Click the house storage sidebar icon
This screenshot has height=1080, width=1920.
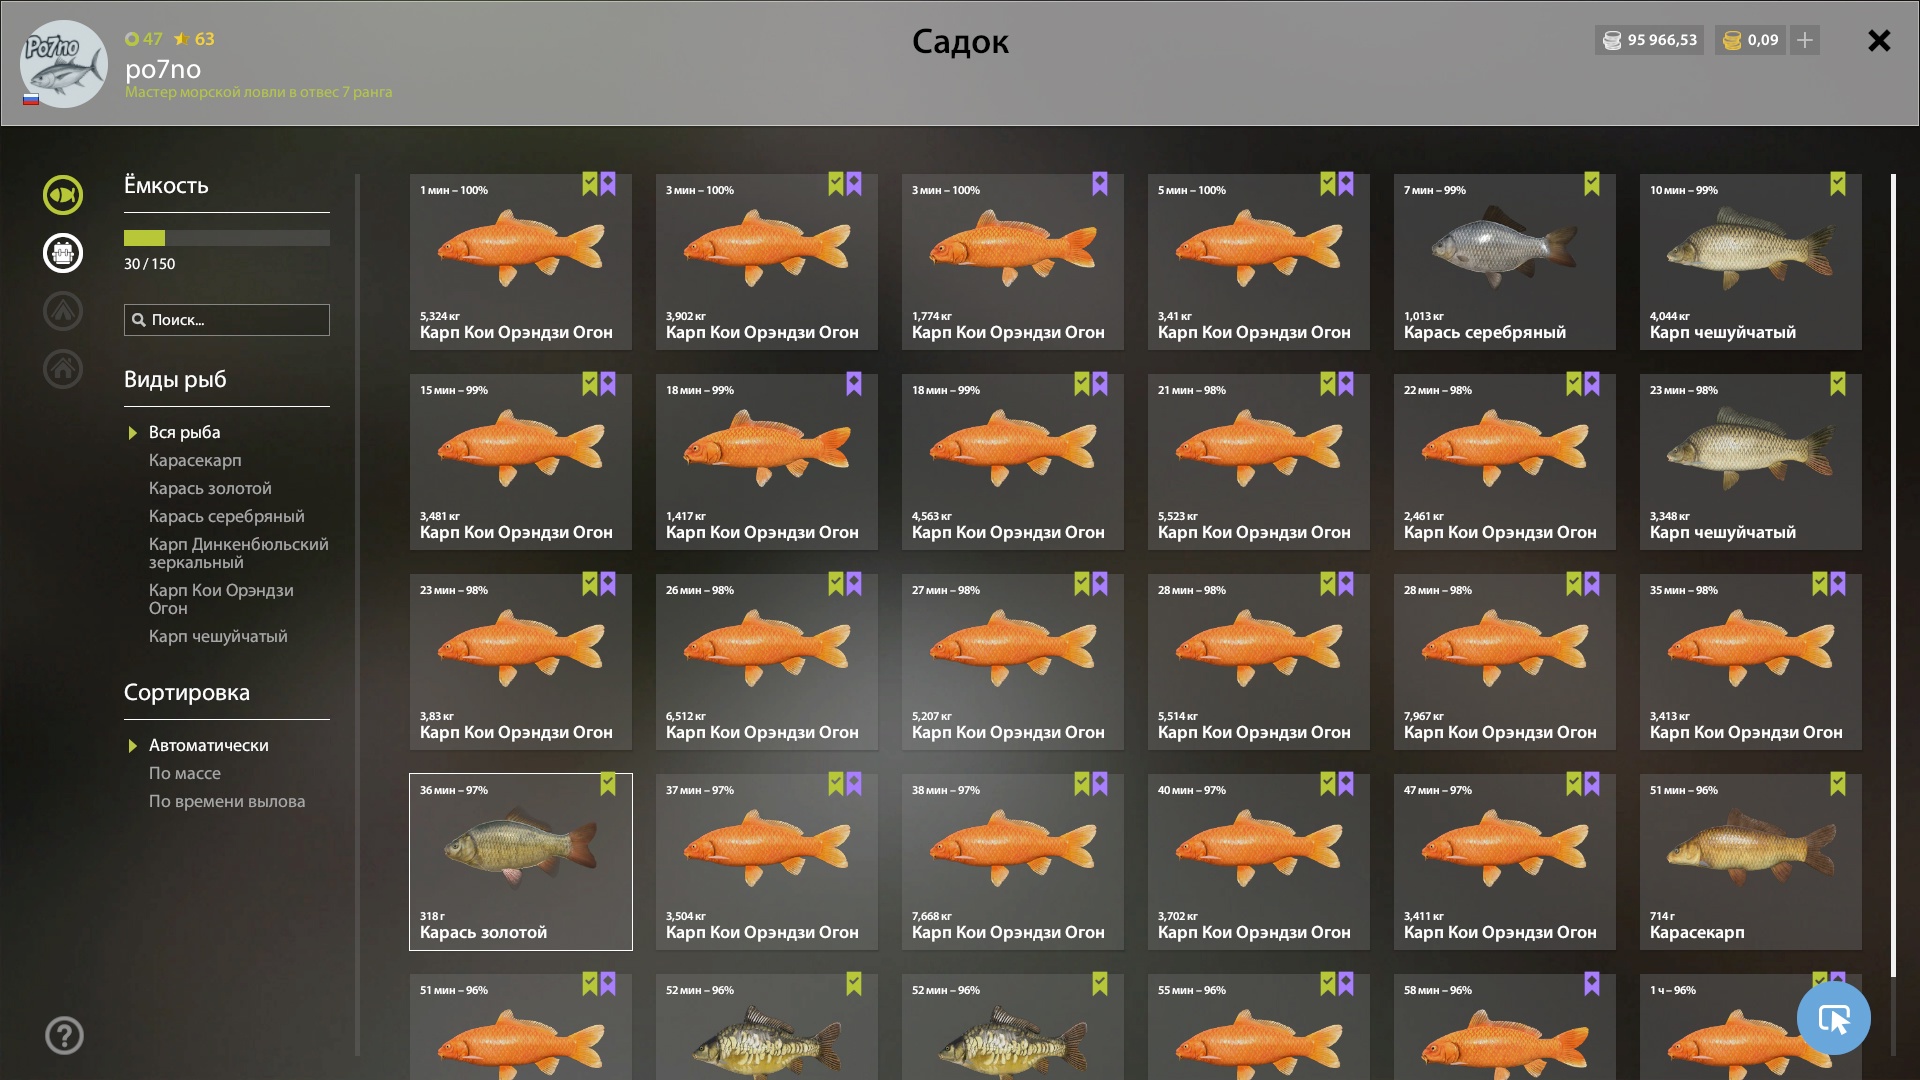(x=63, y=369)
